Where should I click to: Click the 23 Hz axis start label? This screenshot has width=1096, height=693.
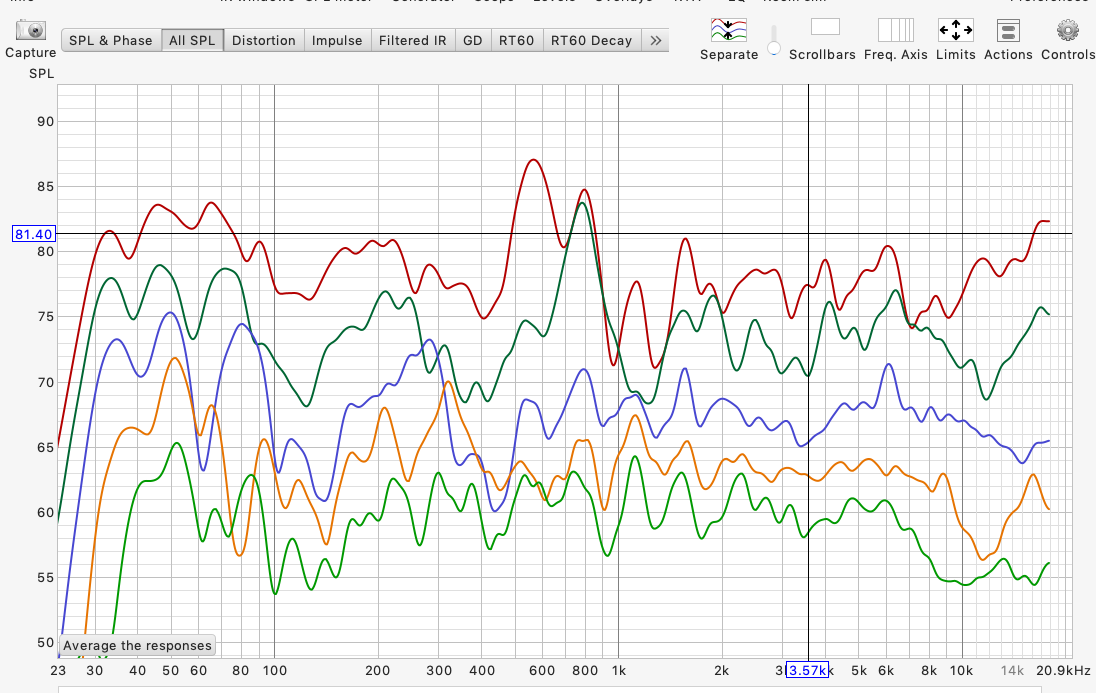(x=58, y=671)
